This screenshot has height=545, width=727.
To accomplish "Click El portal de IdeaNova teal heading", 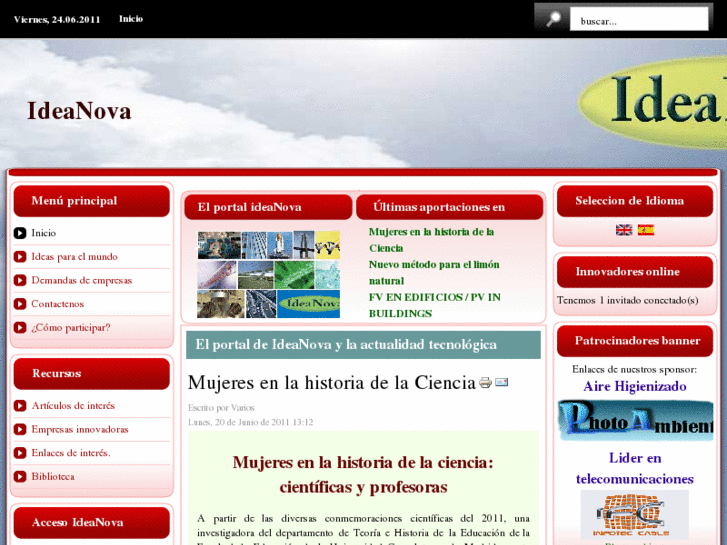I will (363, 345).
